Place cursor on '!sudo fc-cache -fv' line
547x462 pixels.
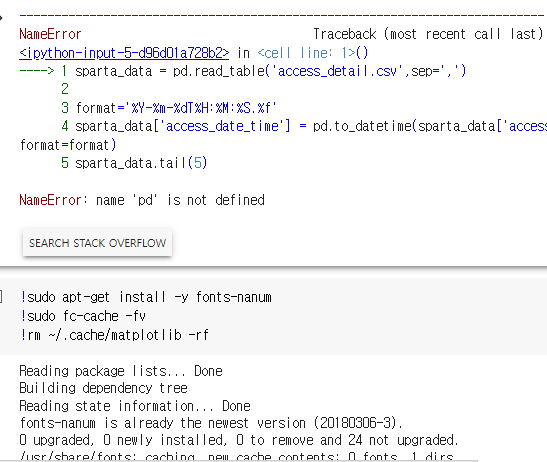click(83, 316)
